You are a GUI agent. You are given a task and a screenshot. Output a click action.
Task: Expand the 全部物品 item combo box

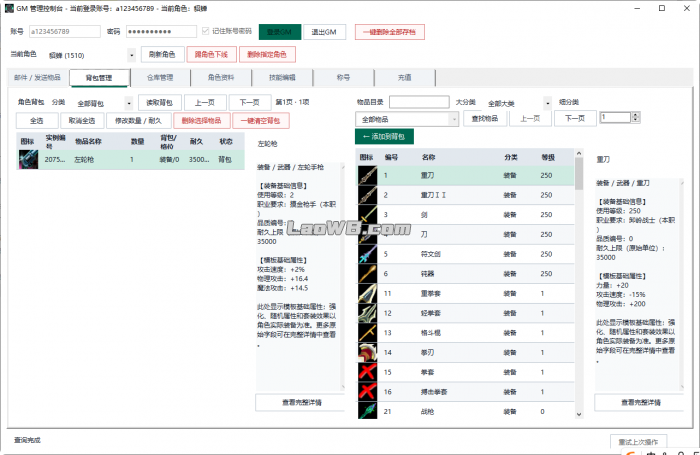tap(454, 119)
